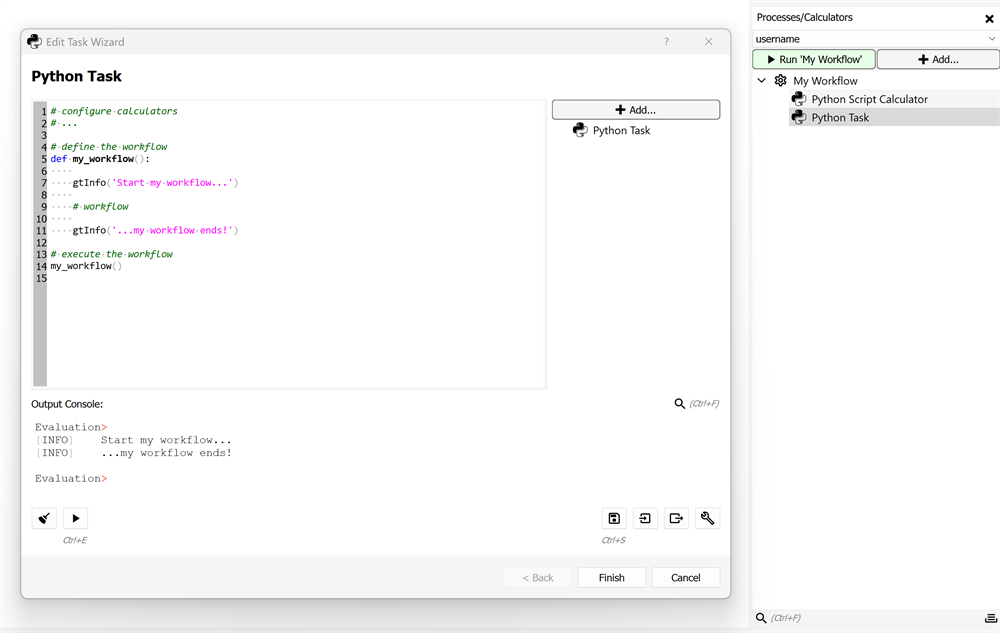1000x633 pixels.
Task: Close the Processes/Calculators panel
Action: coord(989,18)
